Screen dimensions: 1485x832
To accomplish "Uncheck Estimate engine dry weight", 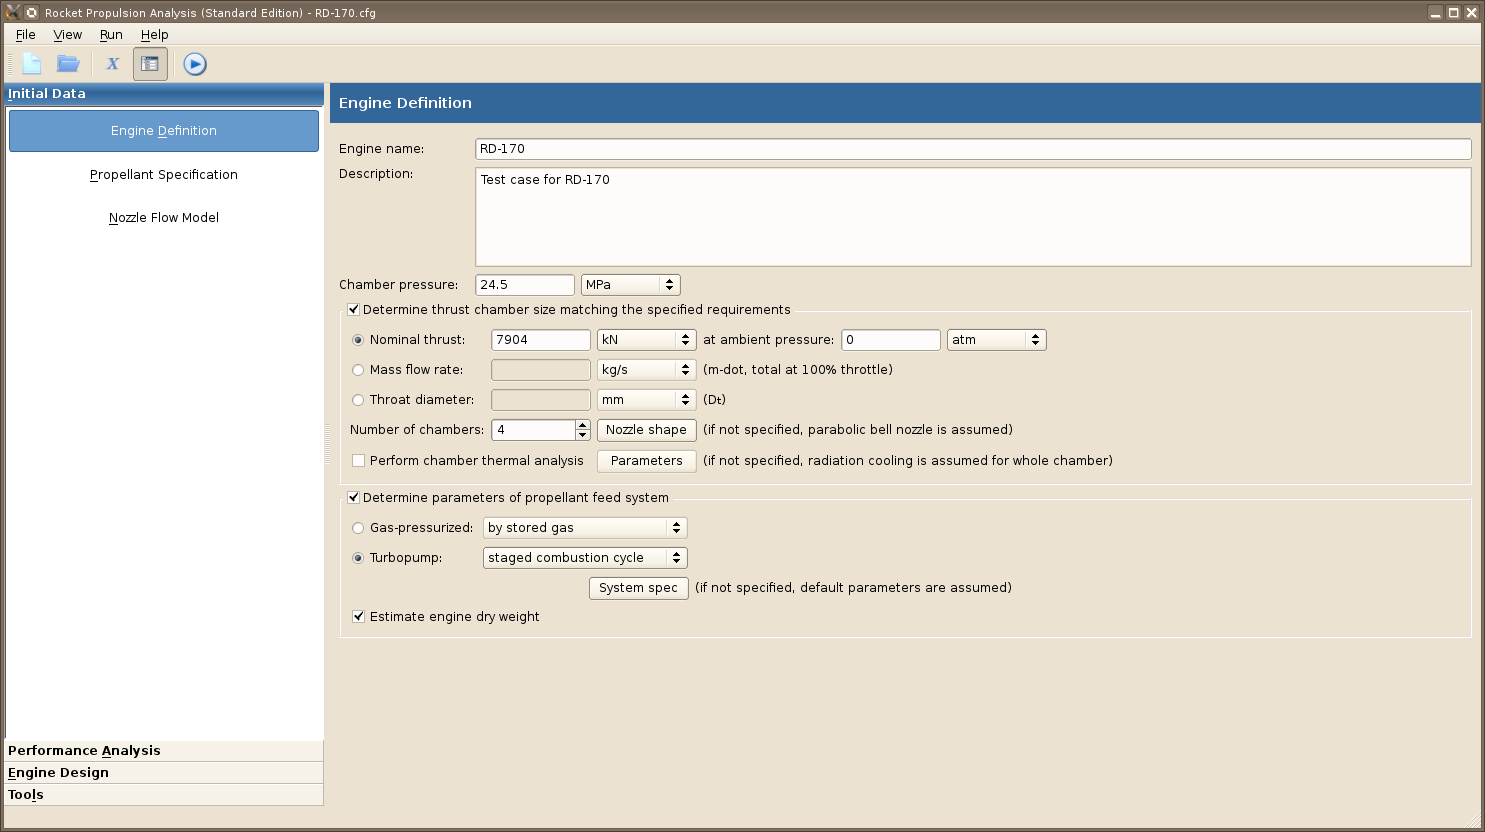I will coord(358,617).
